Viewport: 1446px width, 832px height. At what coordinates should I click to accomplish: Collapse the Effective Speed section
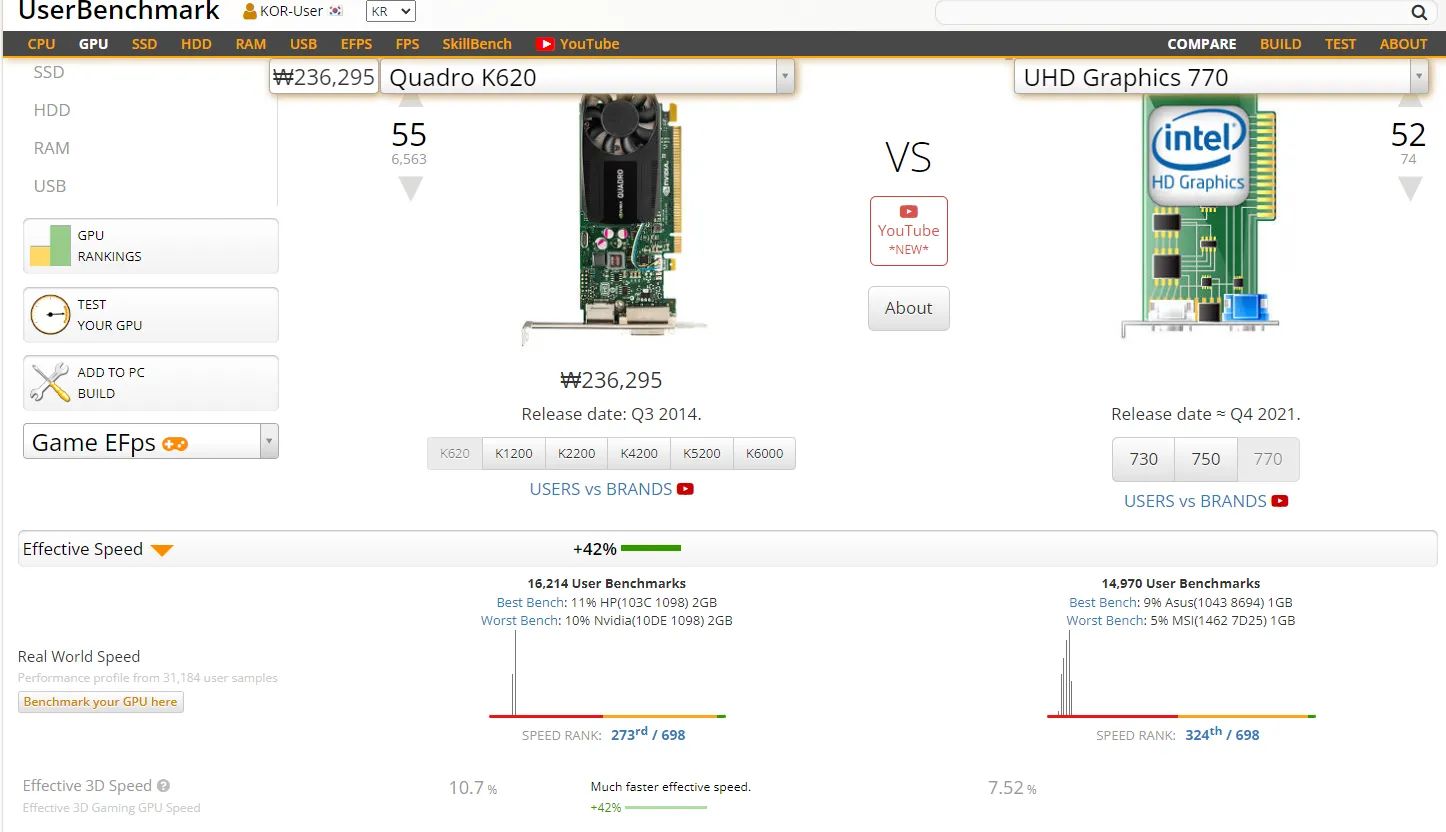click(x=162, y=550)
